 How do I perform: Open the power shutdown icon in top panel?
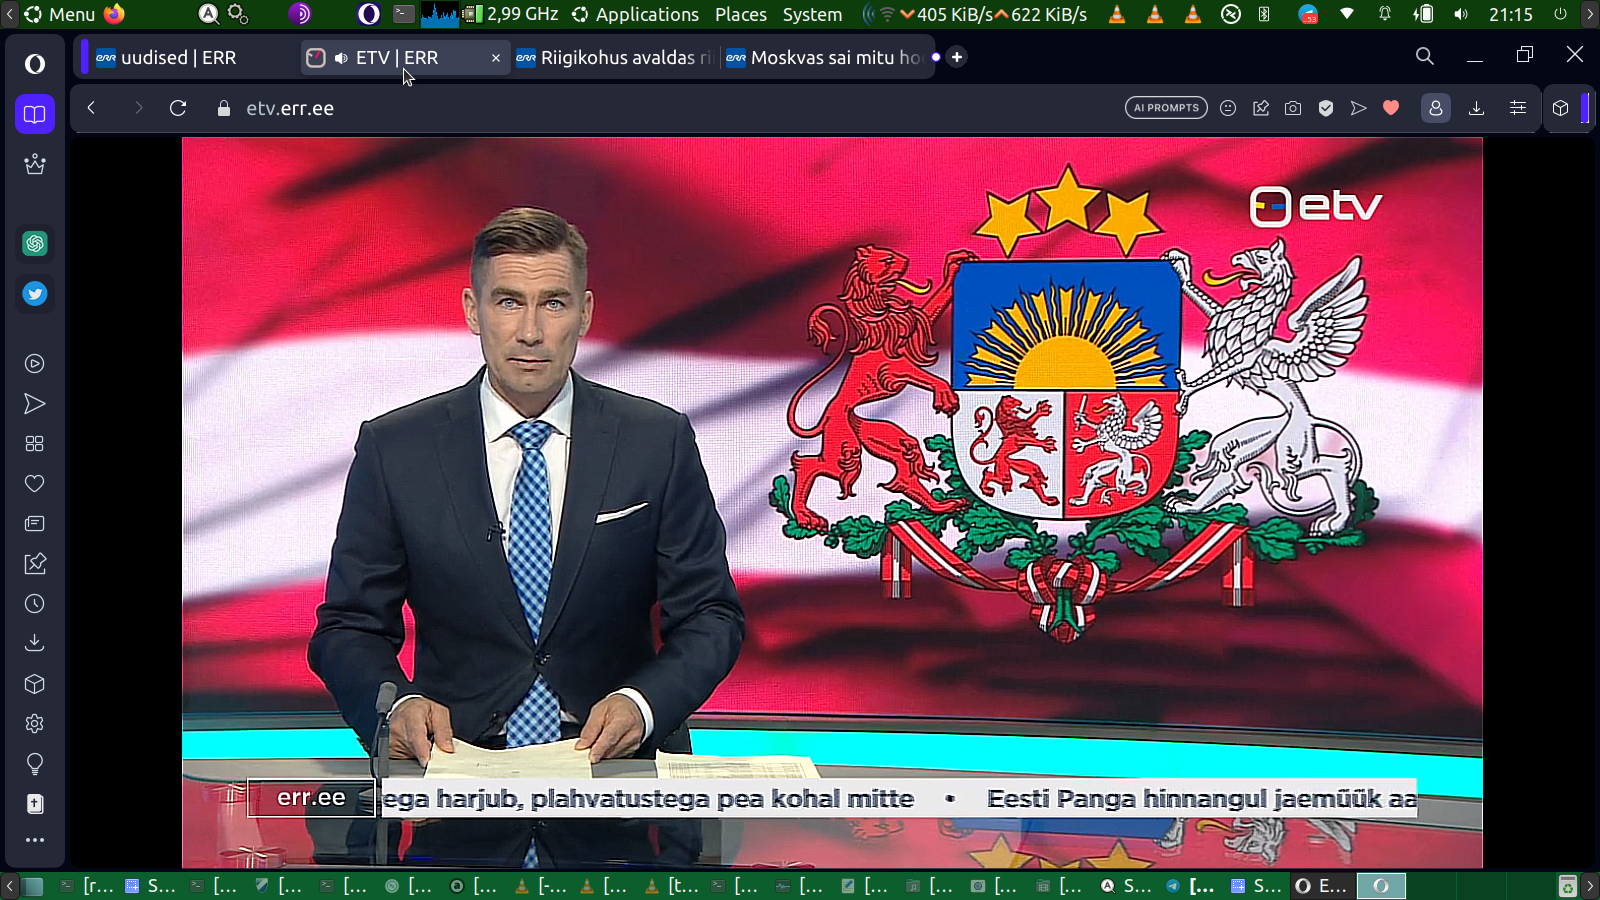point(1560,14)
